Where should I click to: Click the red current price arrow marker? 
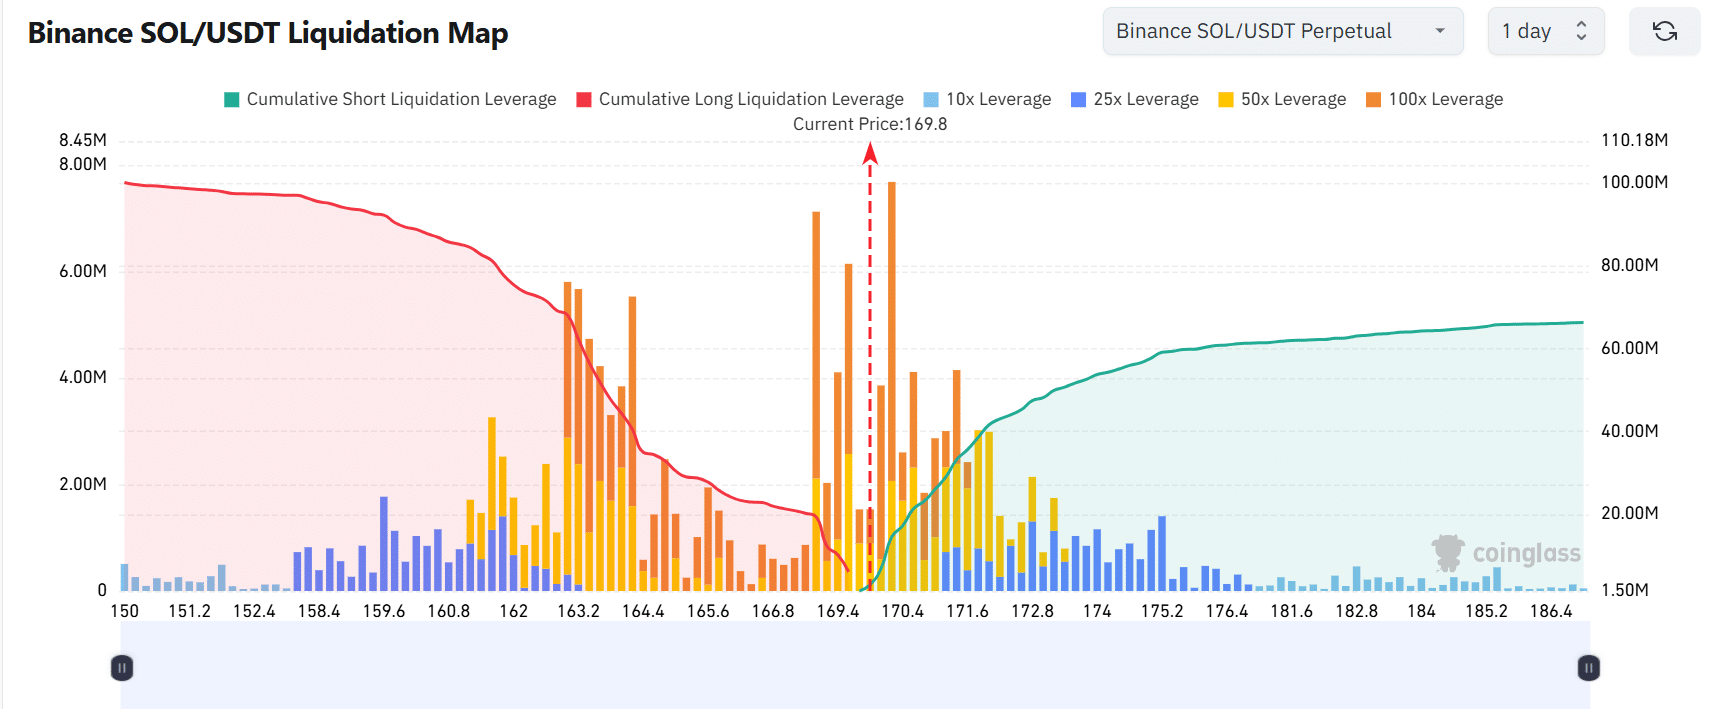point(870,153)
